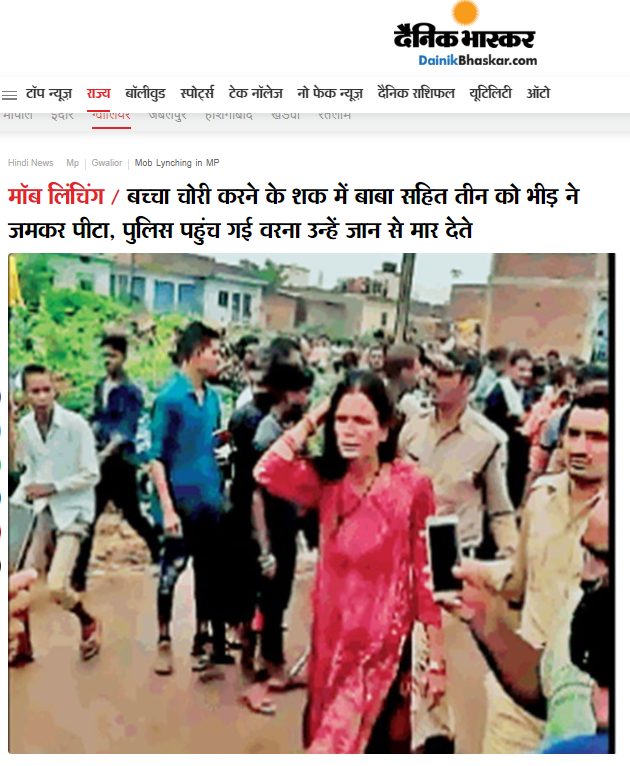Select the ऑटो section

point(538,93)
